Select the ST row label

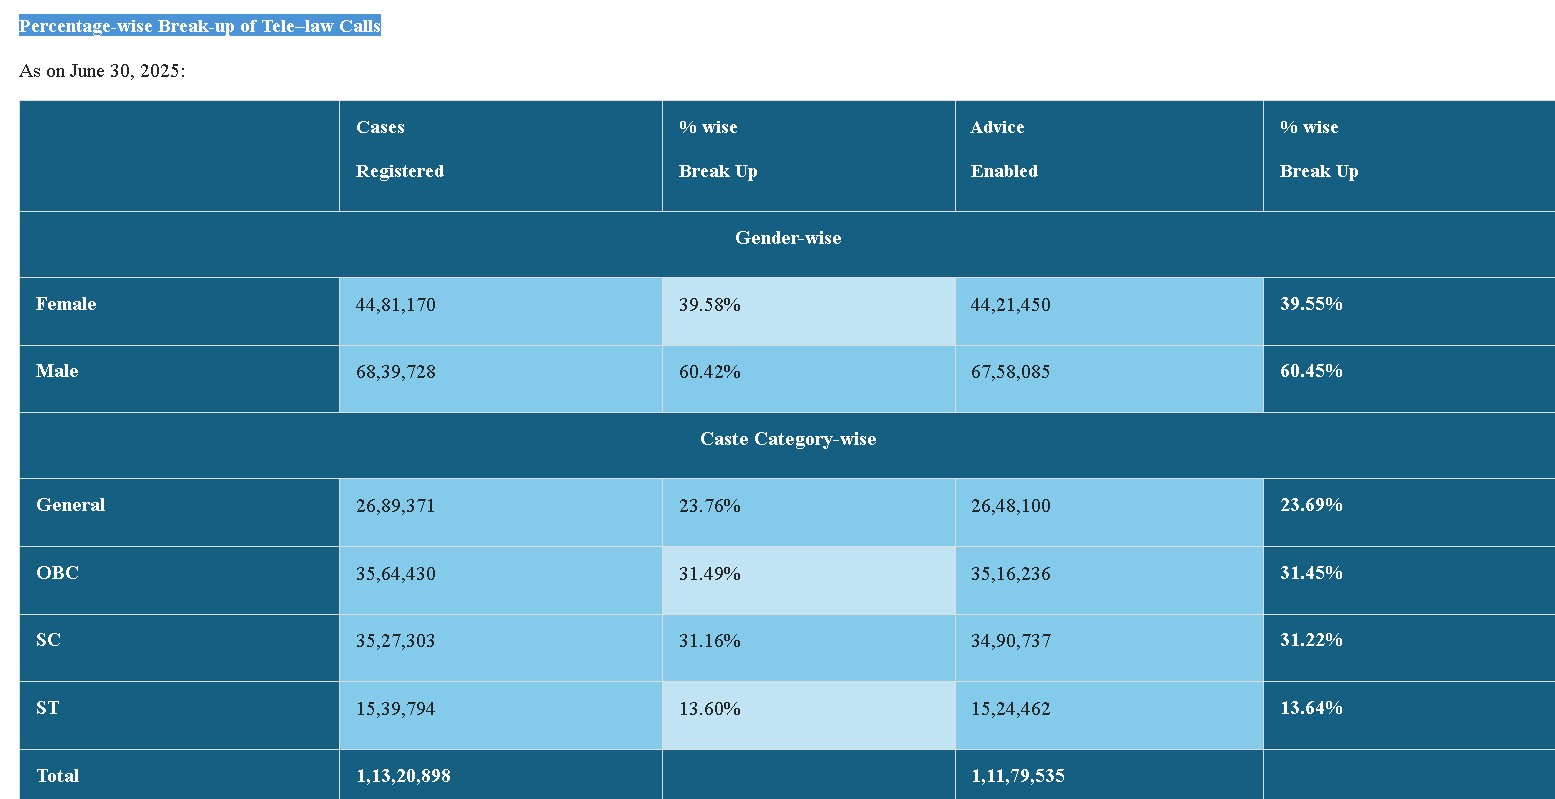pyautogui.click(x=47, y=708)
